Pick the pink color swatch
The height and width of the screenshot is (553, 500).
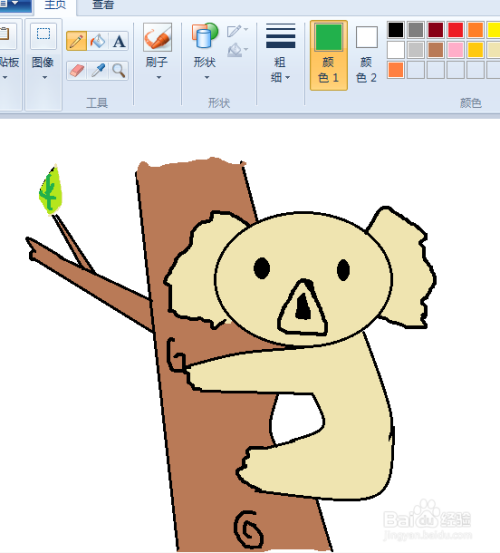pos(456,50)
